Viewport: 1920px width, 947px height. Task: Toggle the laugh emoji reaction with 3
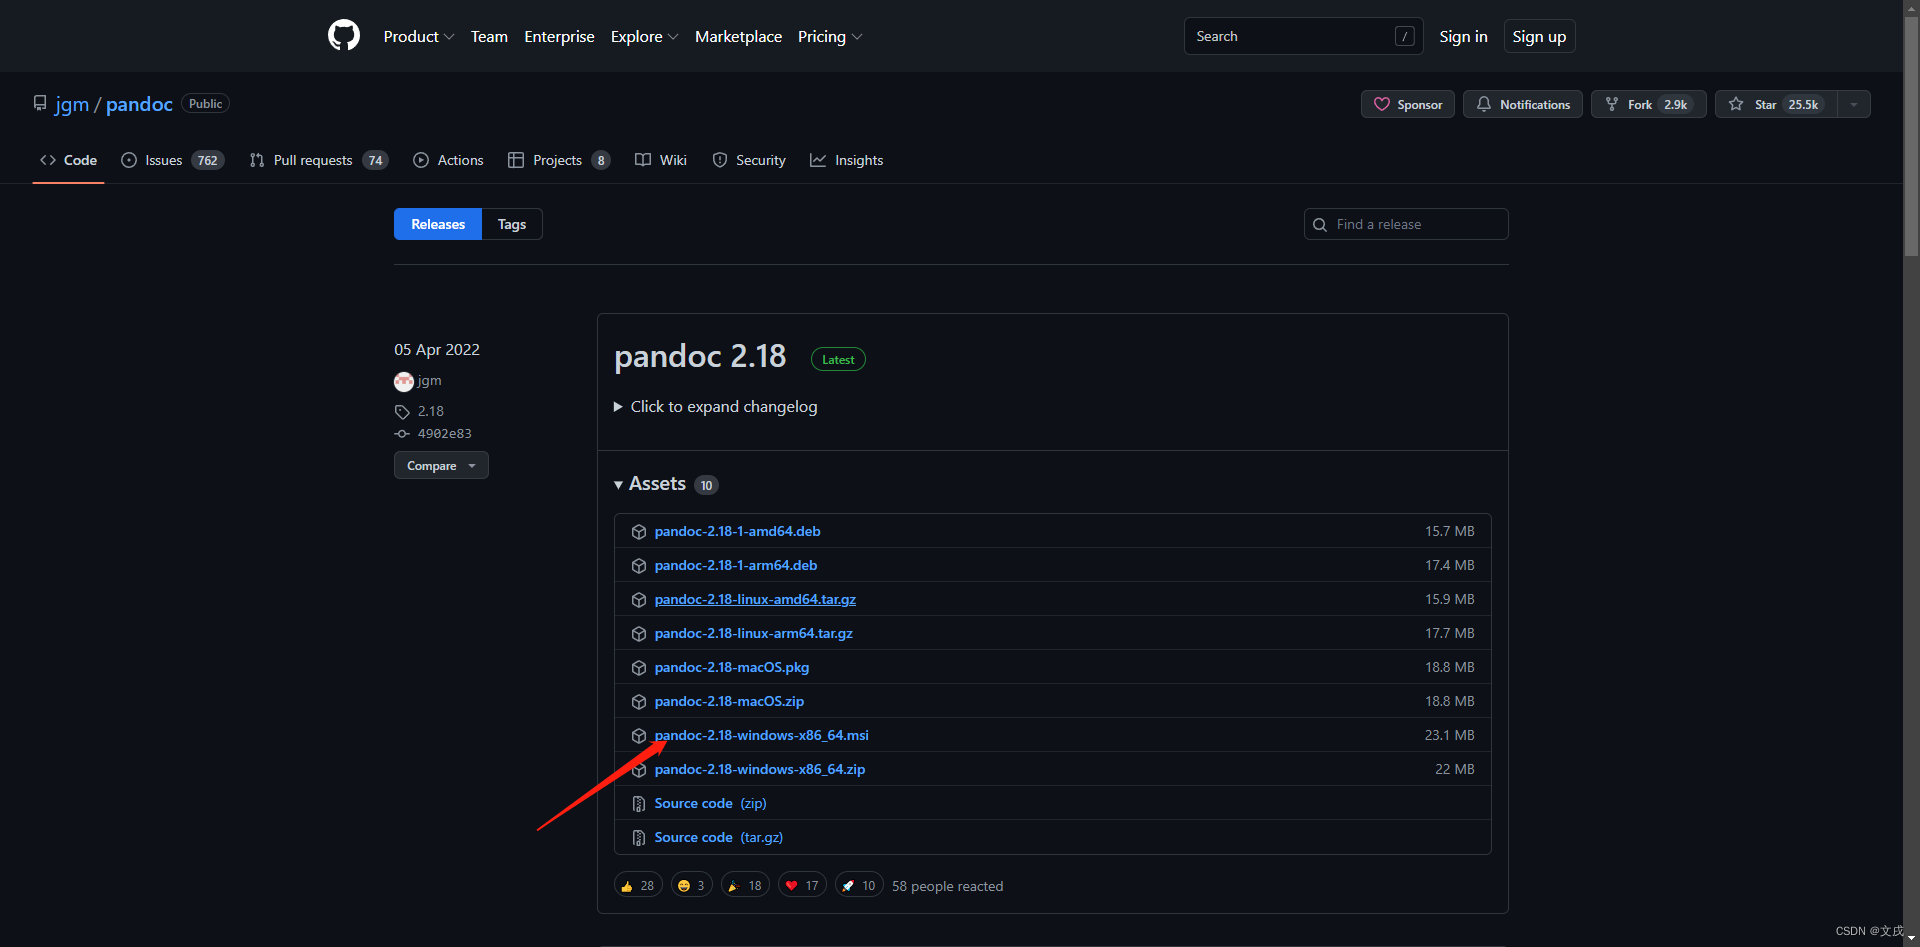[692, 885]
